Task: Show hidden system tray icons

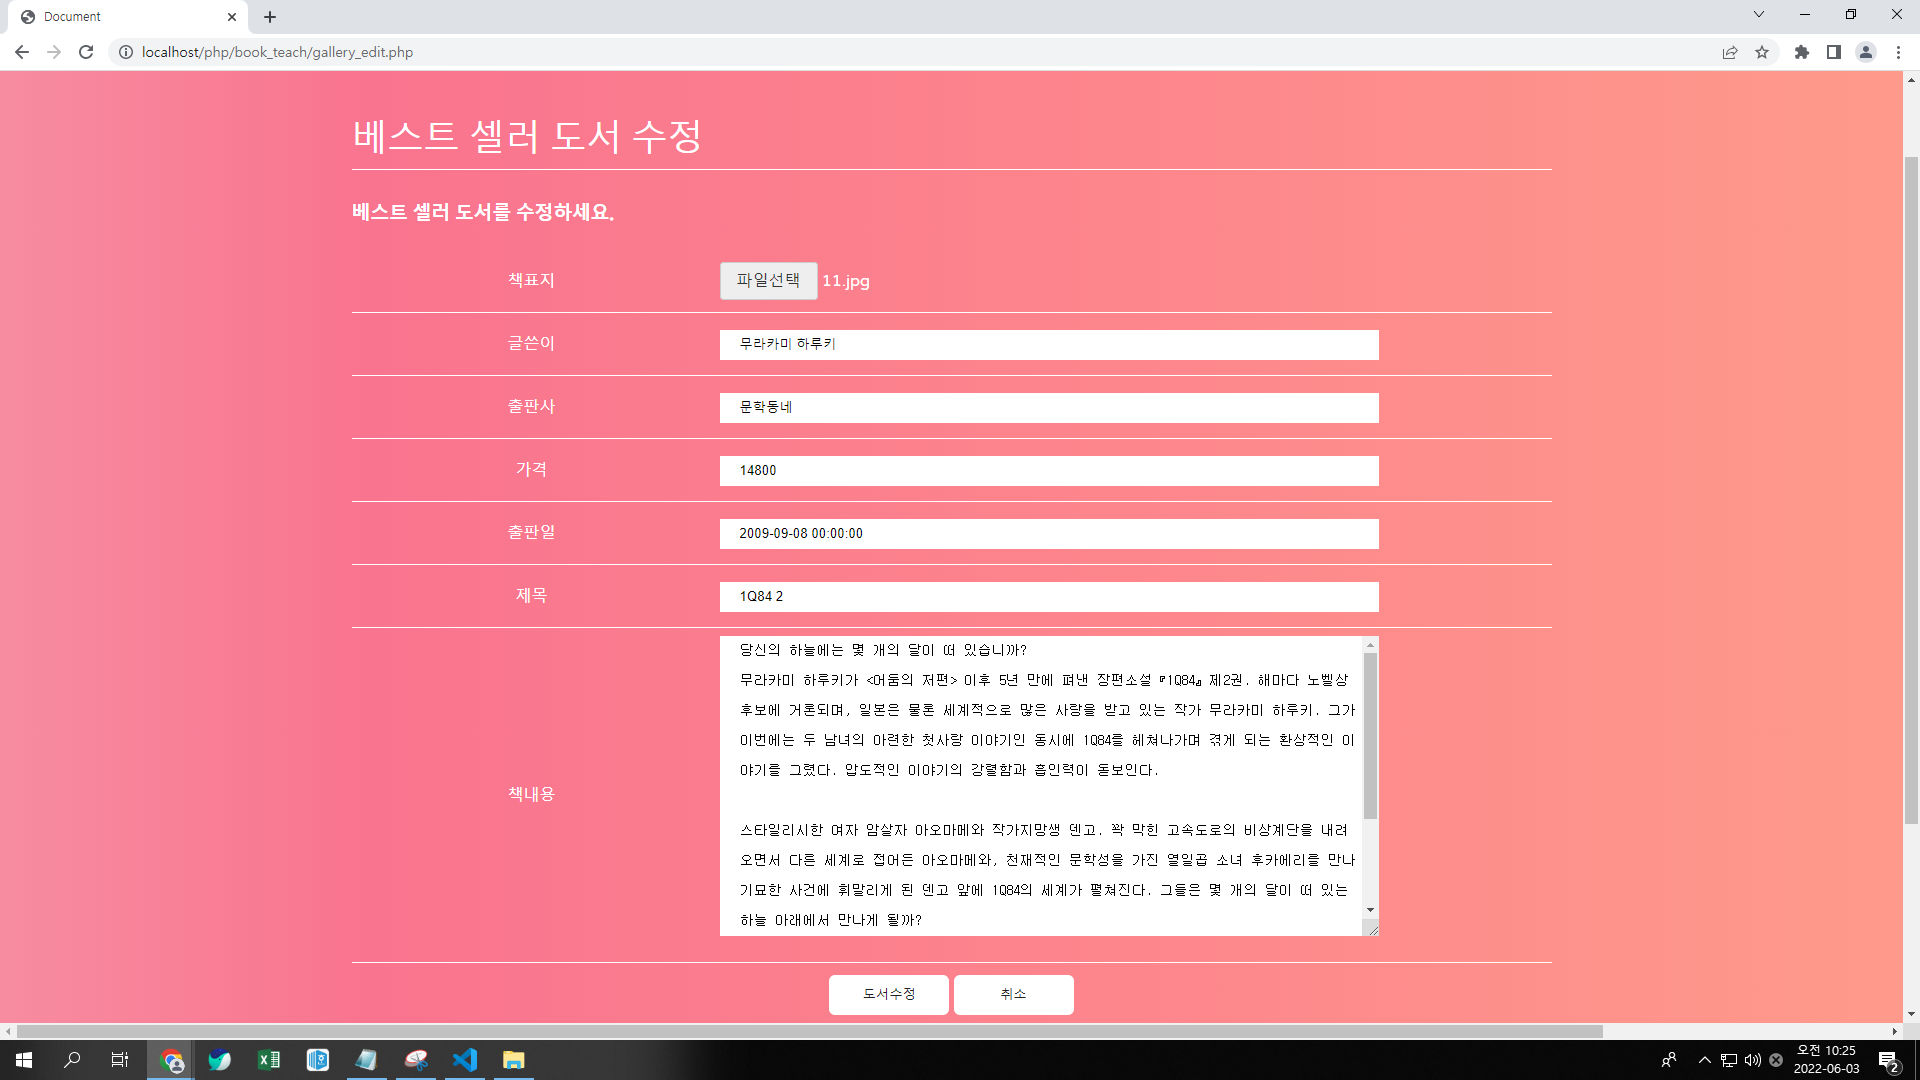Action: [1704, 1060]
